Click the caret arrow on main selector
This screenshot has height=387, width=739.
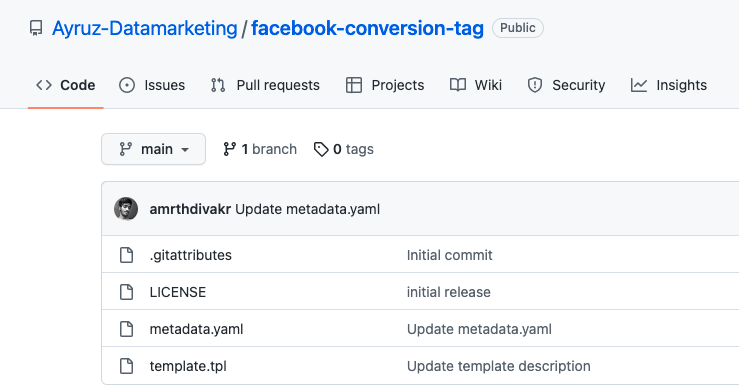click(185, 150)
